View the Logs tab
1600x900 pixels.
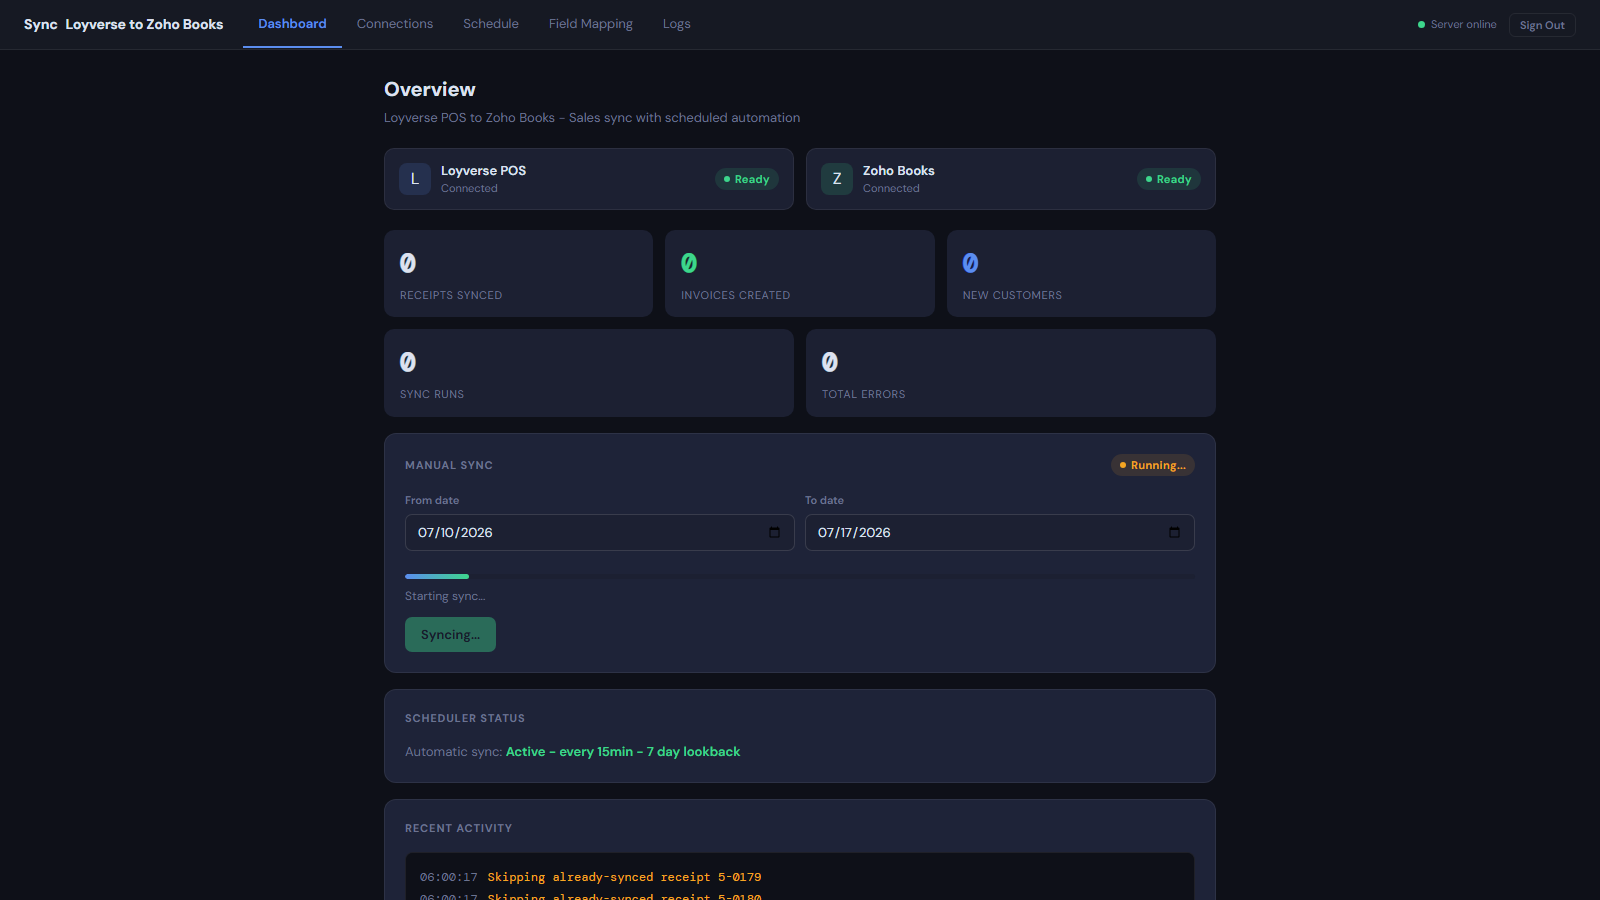coord(677,24)
